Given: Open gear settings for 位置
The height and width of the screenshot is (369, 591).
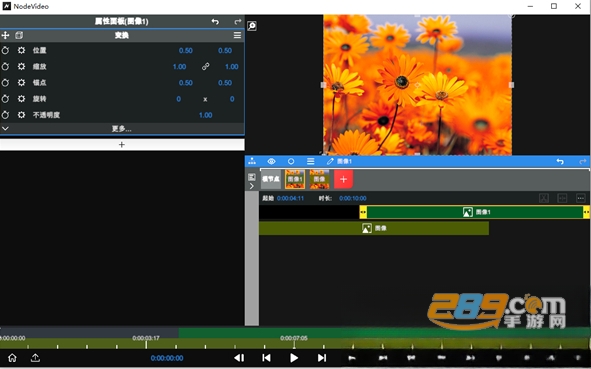Looking at the screenshot, I should 21,50.
